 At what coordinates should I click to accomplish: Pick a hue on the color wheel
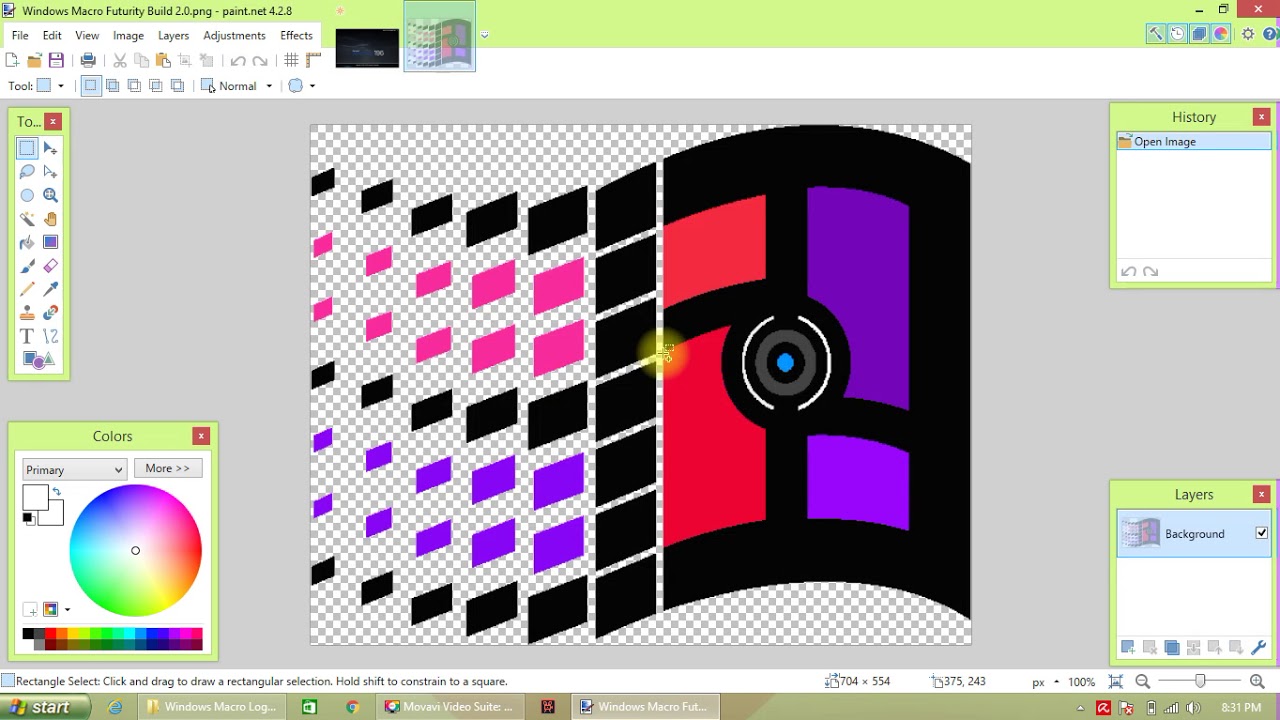(135, 550)
